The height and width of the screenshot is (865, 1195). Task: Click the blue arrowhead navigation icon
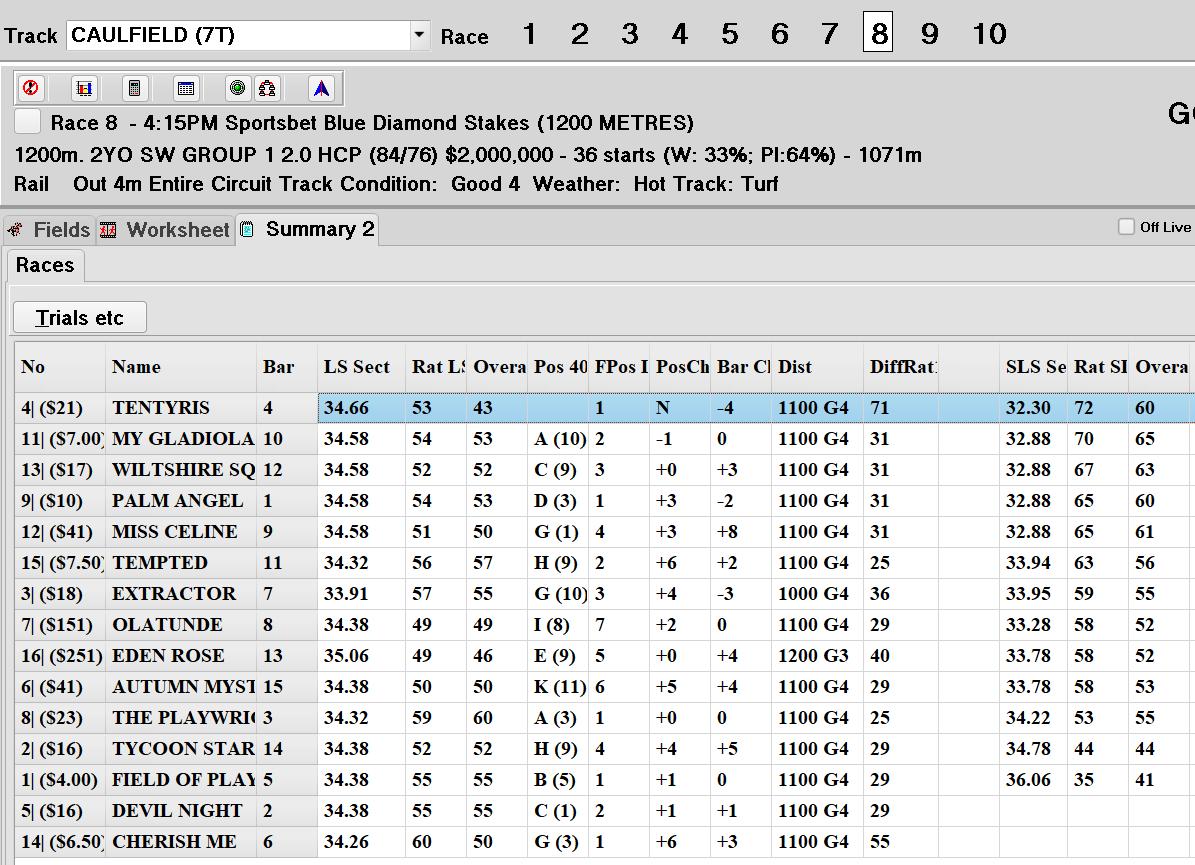[321, 88]
